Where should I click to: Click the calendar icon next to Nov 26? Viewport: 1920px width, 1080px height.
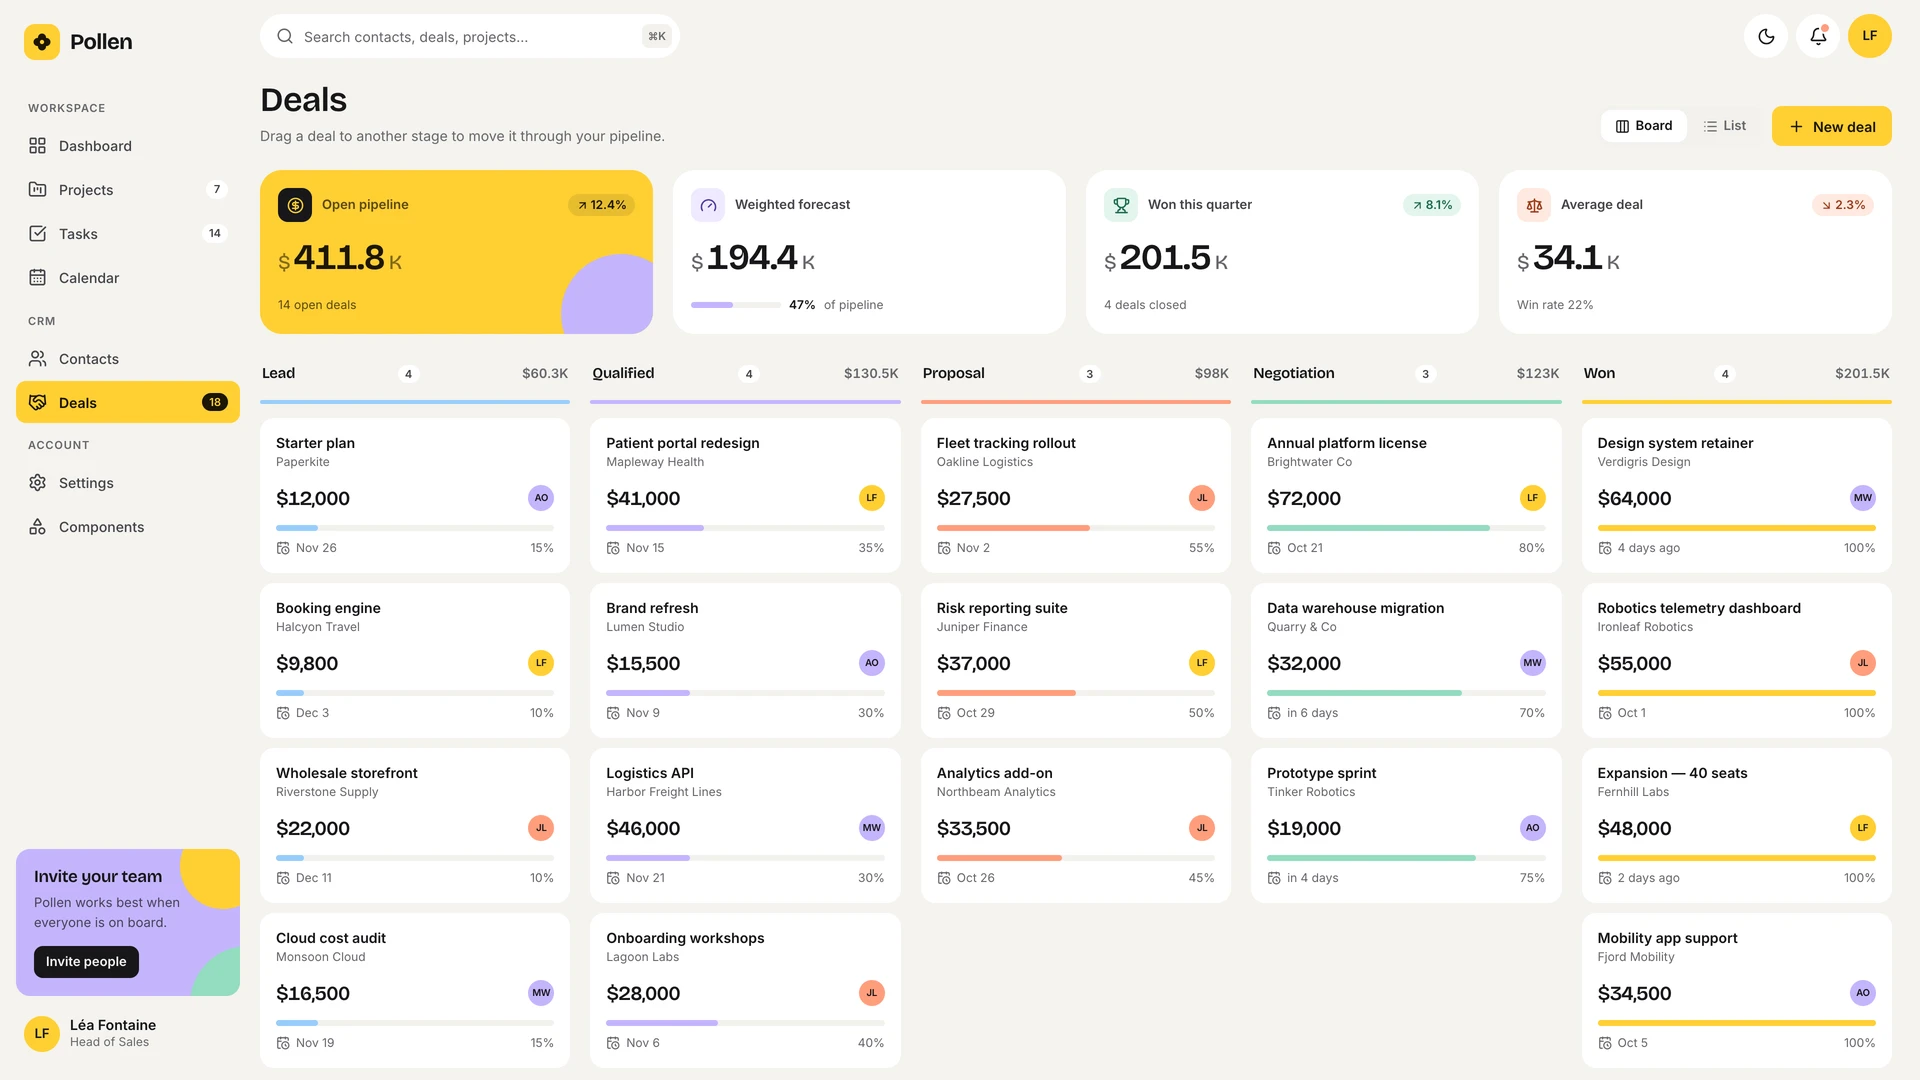[283, 548]
